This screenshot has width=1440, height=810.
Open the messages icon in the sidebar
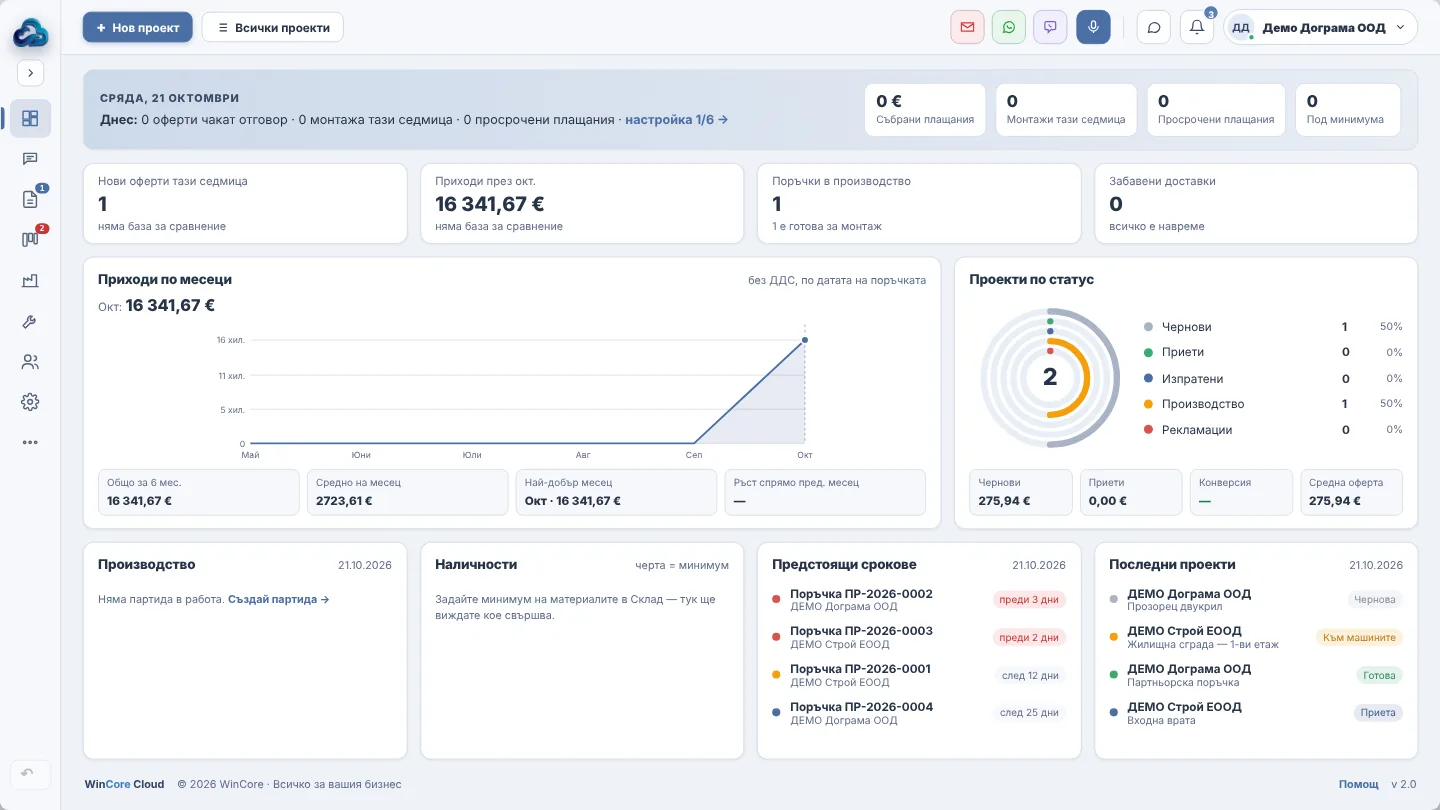[30, 159]
